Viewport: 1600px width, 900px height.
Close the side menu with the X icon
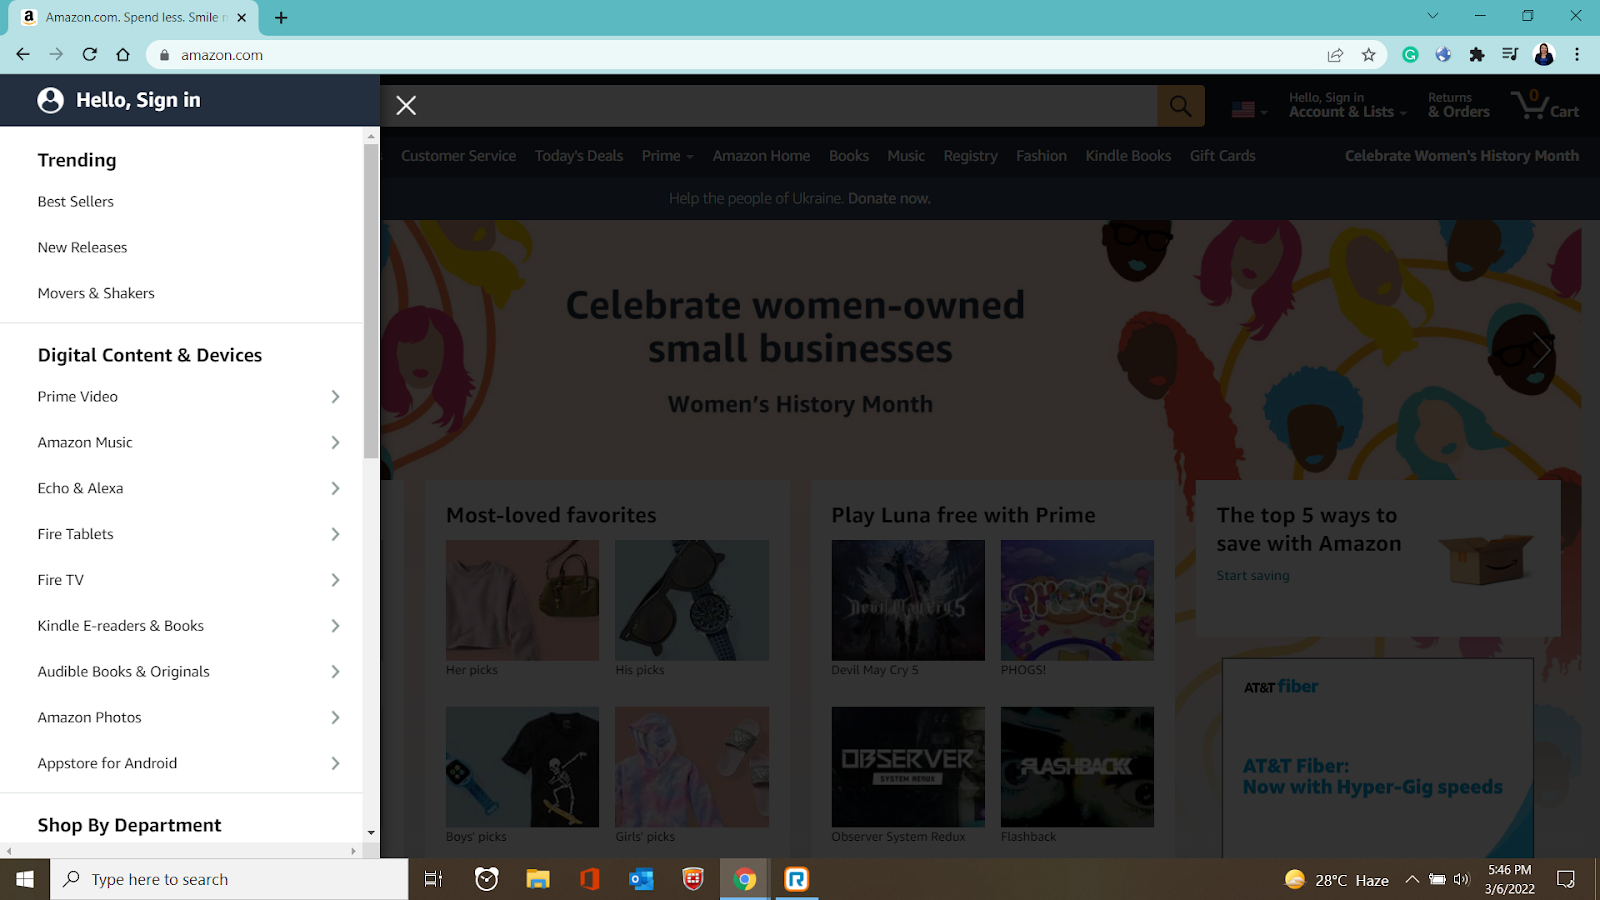point(406,105)
